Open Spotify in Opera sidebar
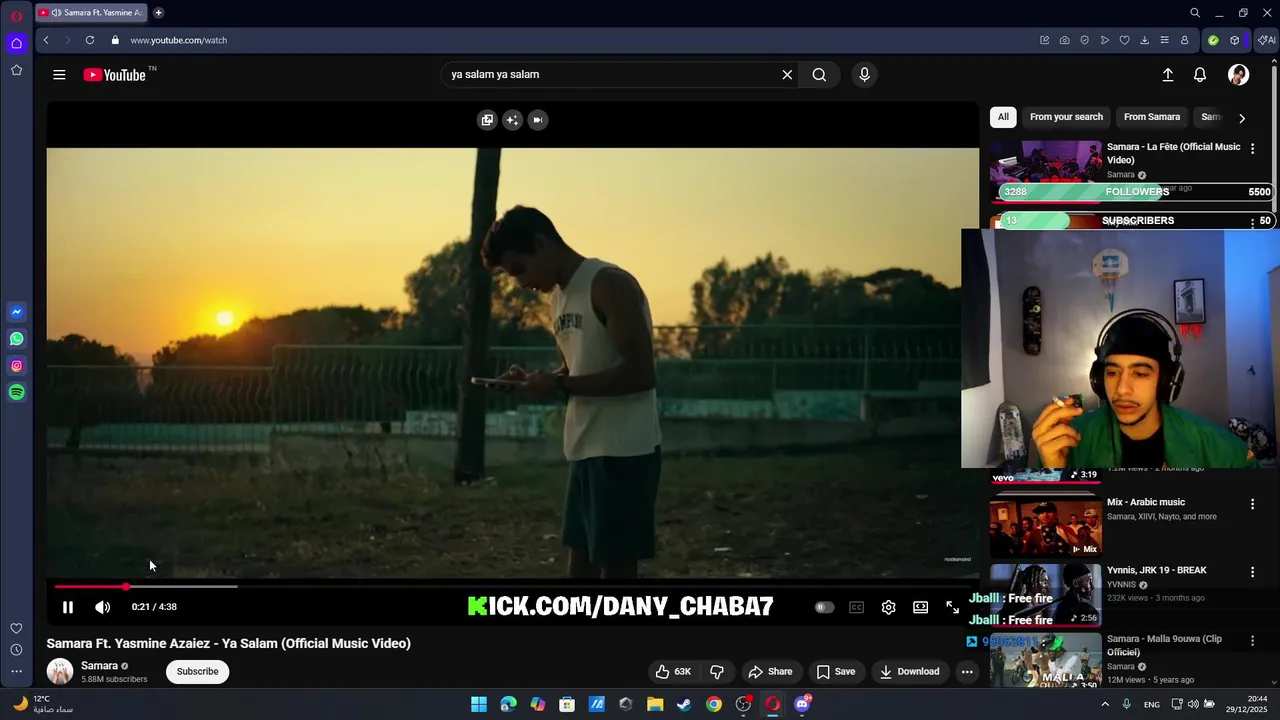This screenshot has height=720, width=1280. (16, 393)
